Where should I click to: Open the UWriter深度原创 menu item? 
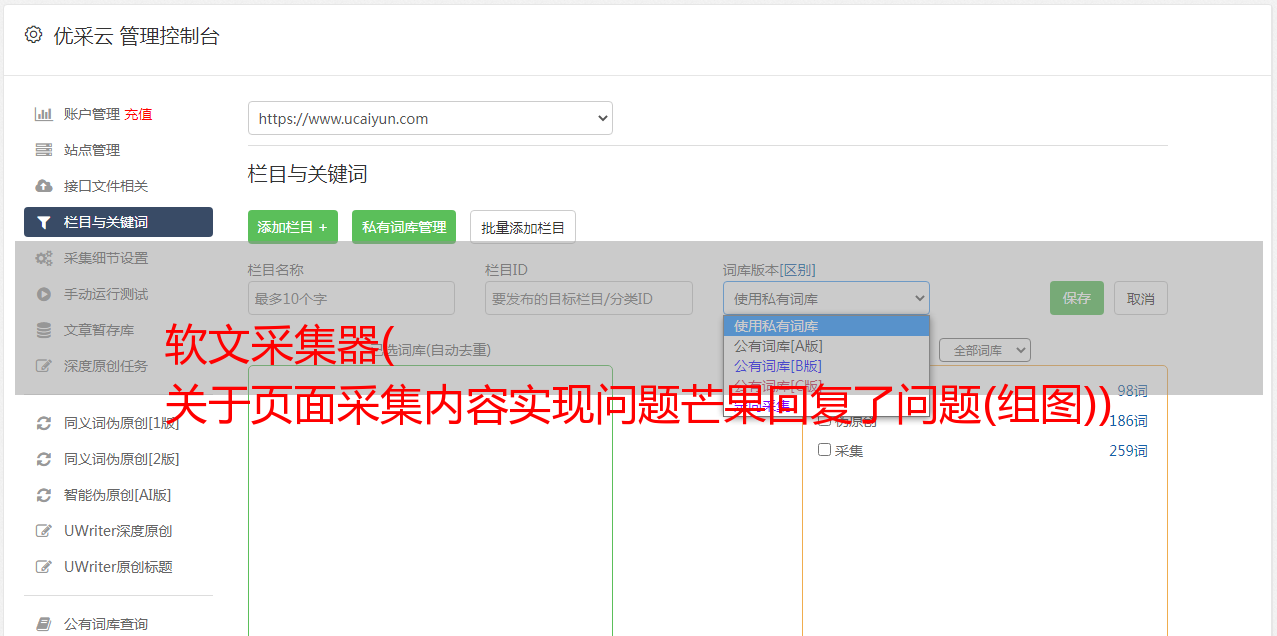pyautogui.click(x=118, y=531)
